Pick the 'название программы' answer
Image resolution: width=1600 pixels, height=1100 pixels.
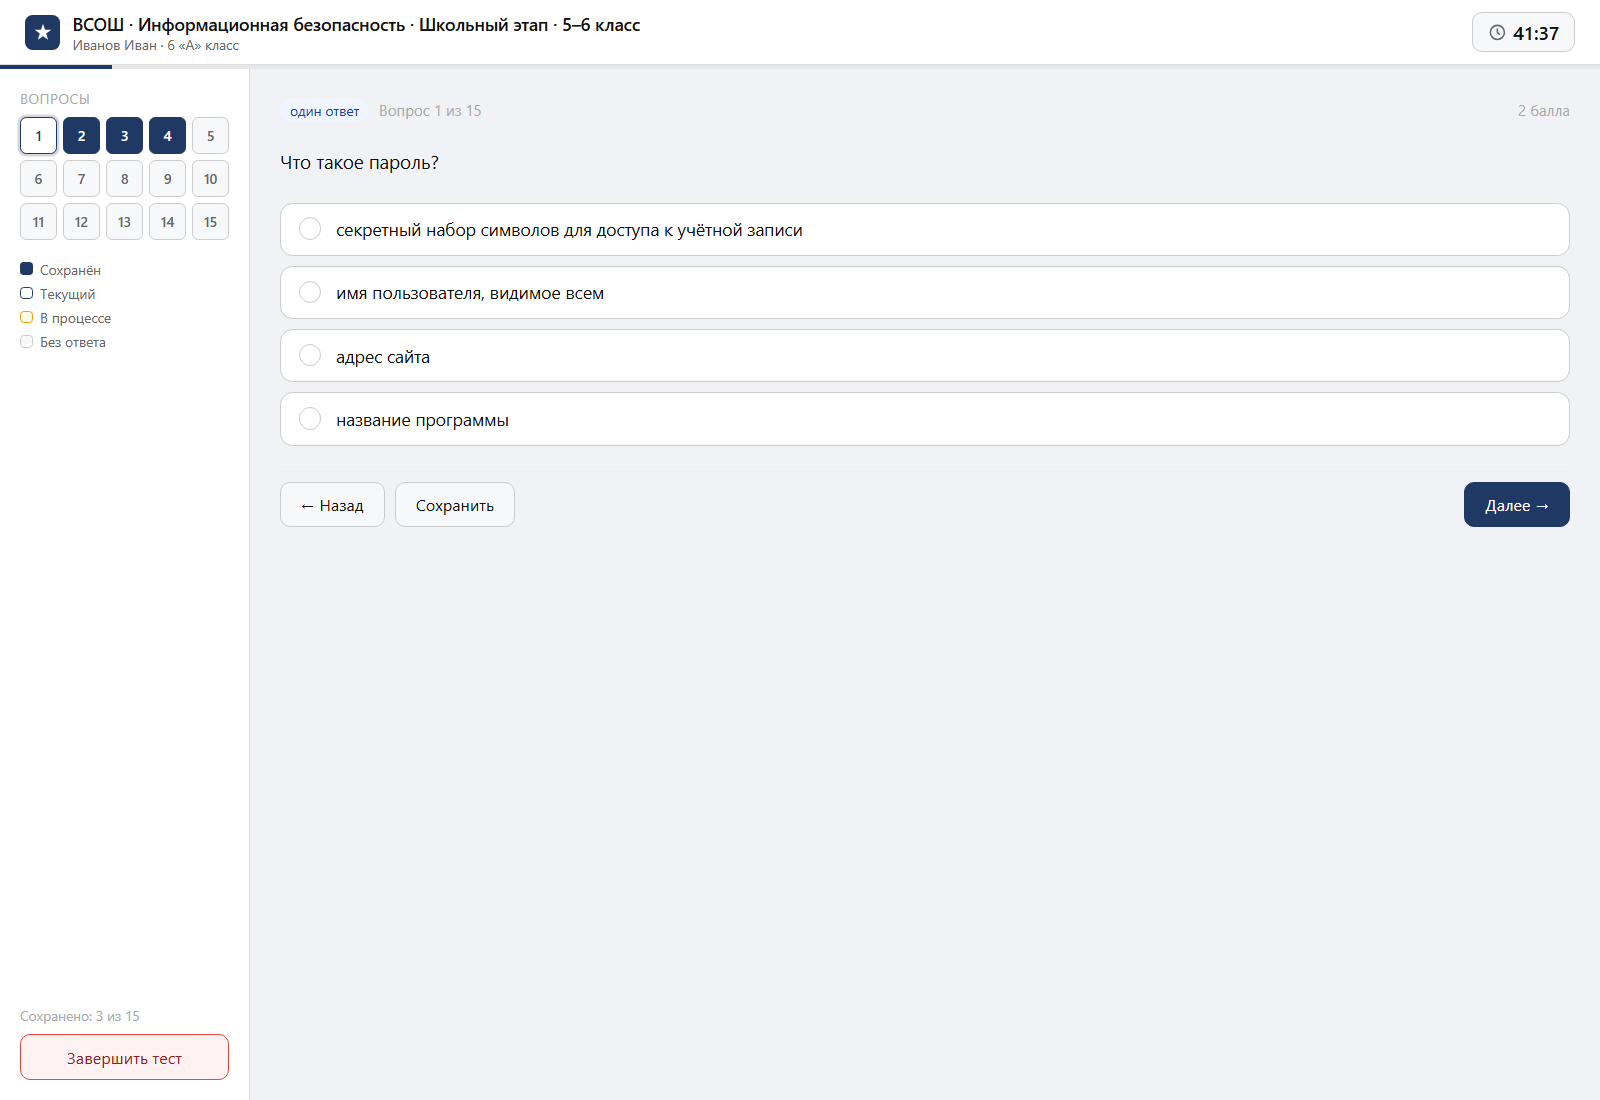[x=924, y=419]
